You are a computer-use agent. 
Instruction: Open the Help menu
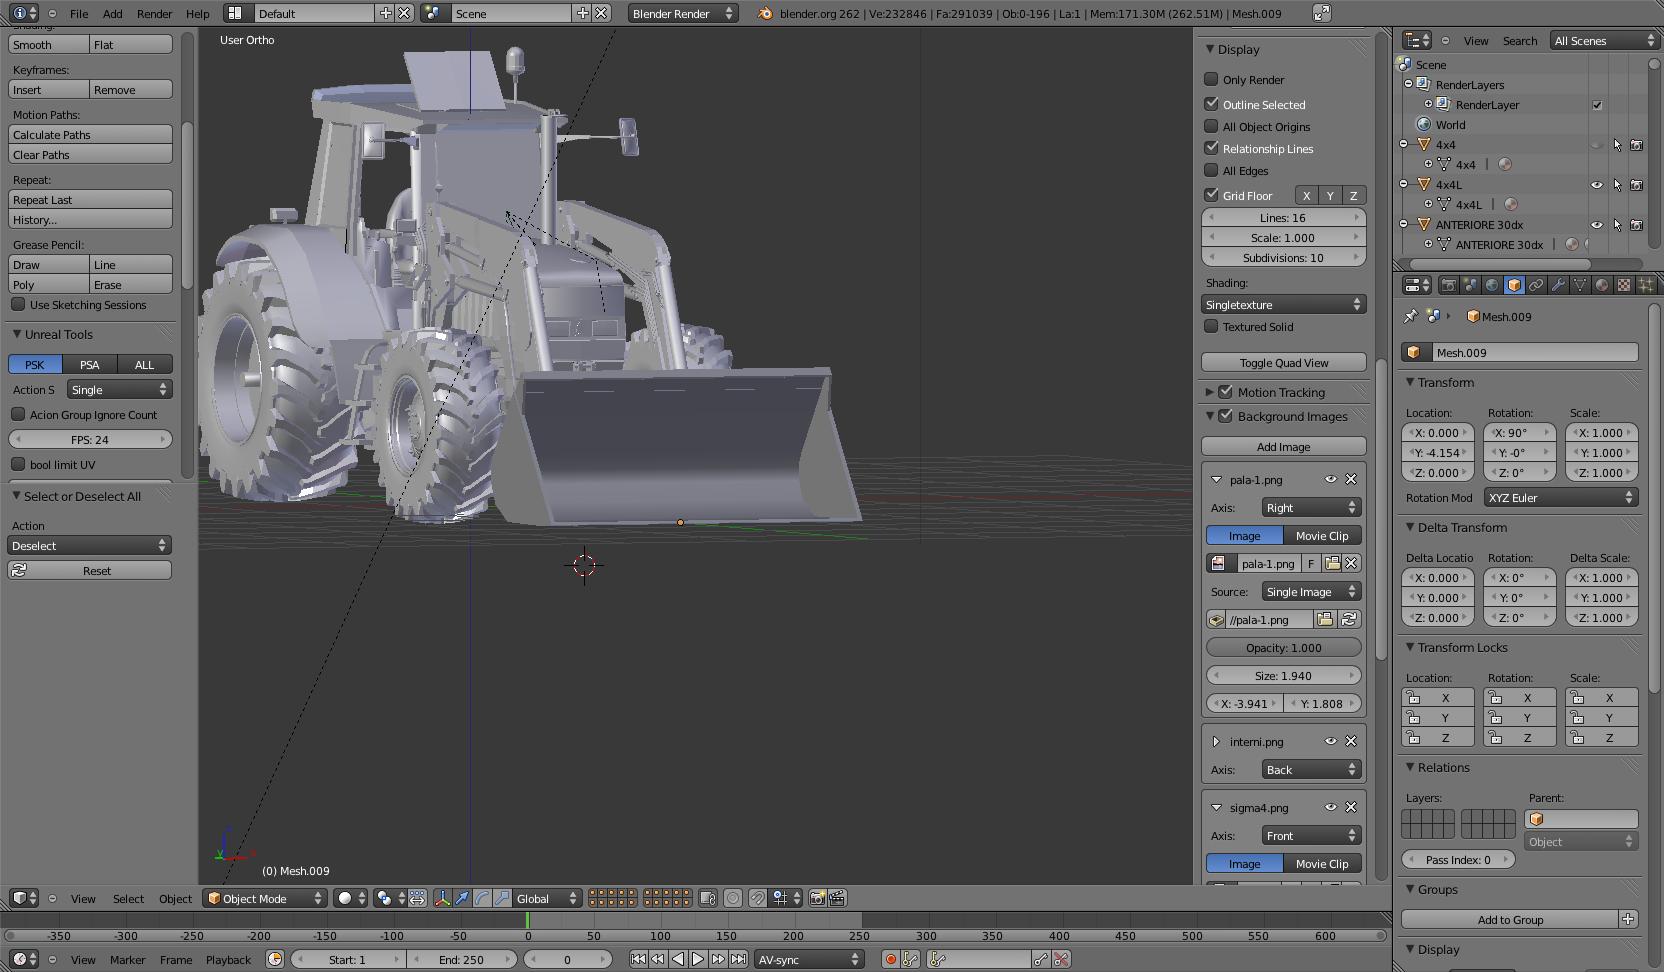pyautogui.click(x=198, y=14)
